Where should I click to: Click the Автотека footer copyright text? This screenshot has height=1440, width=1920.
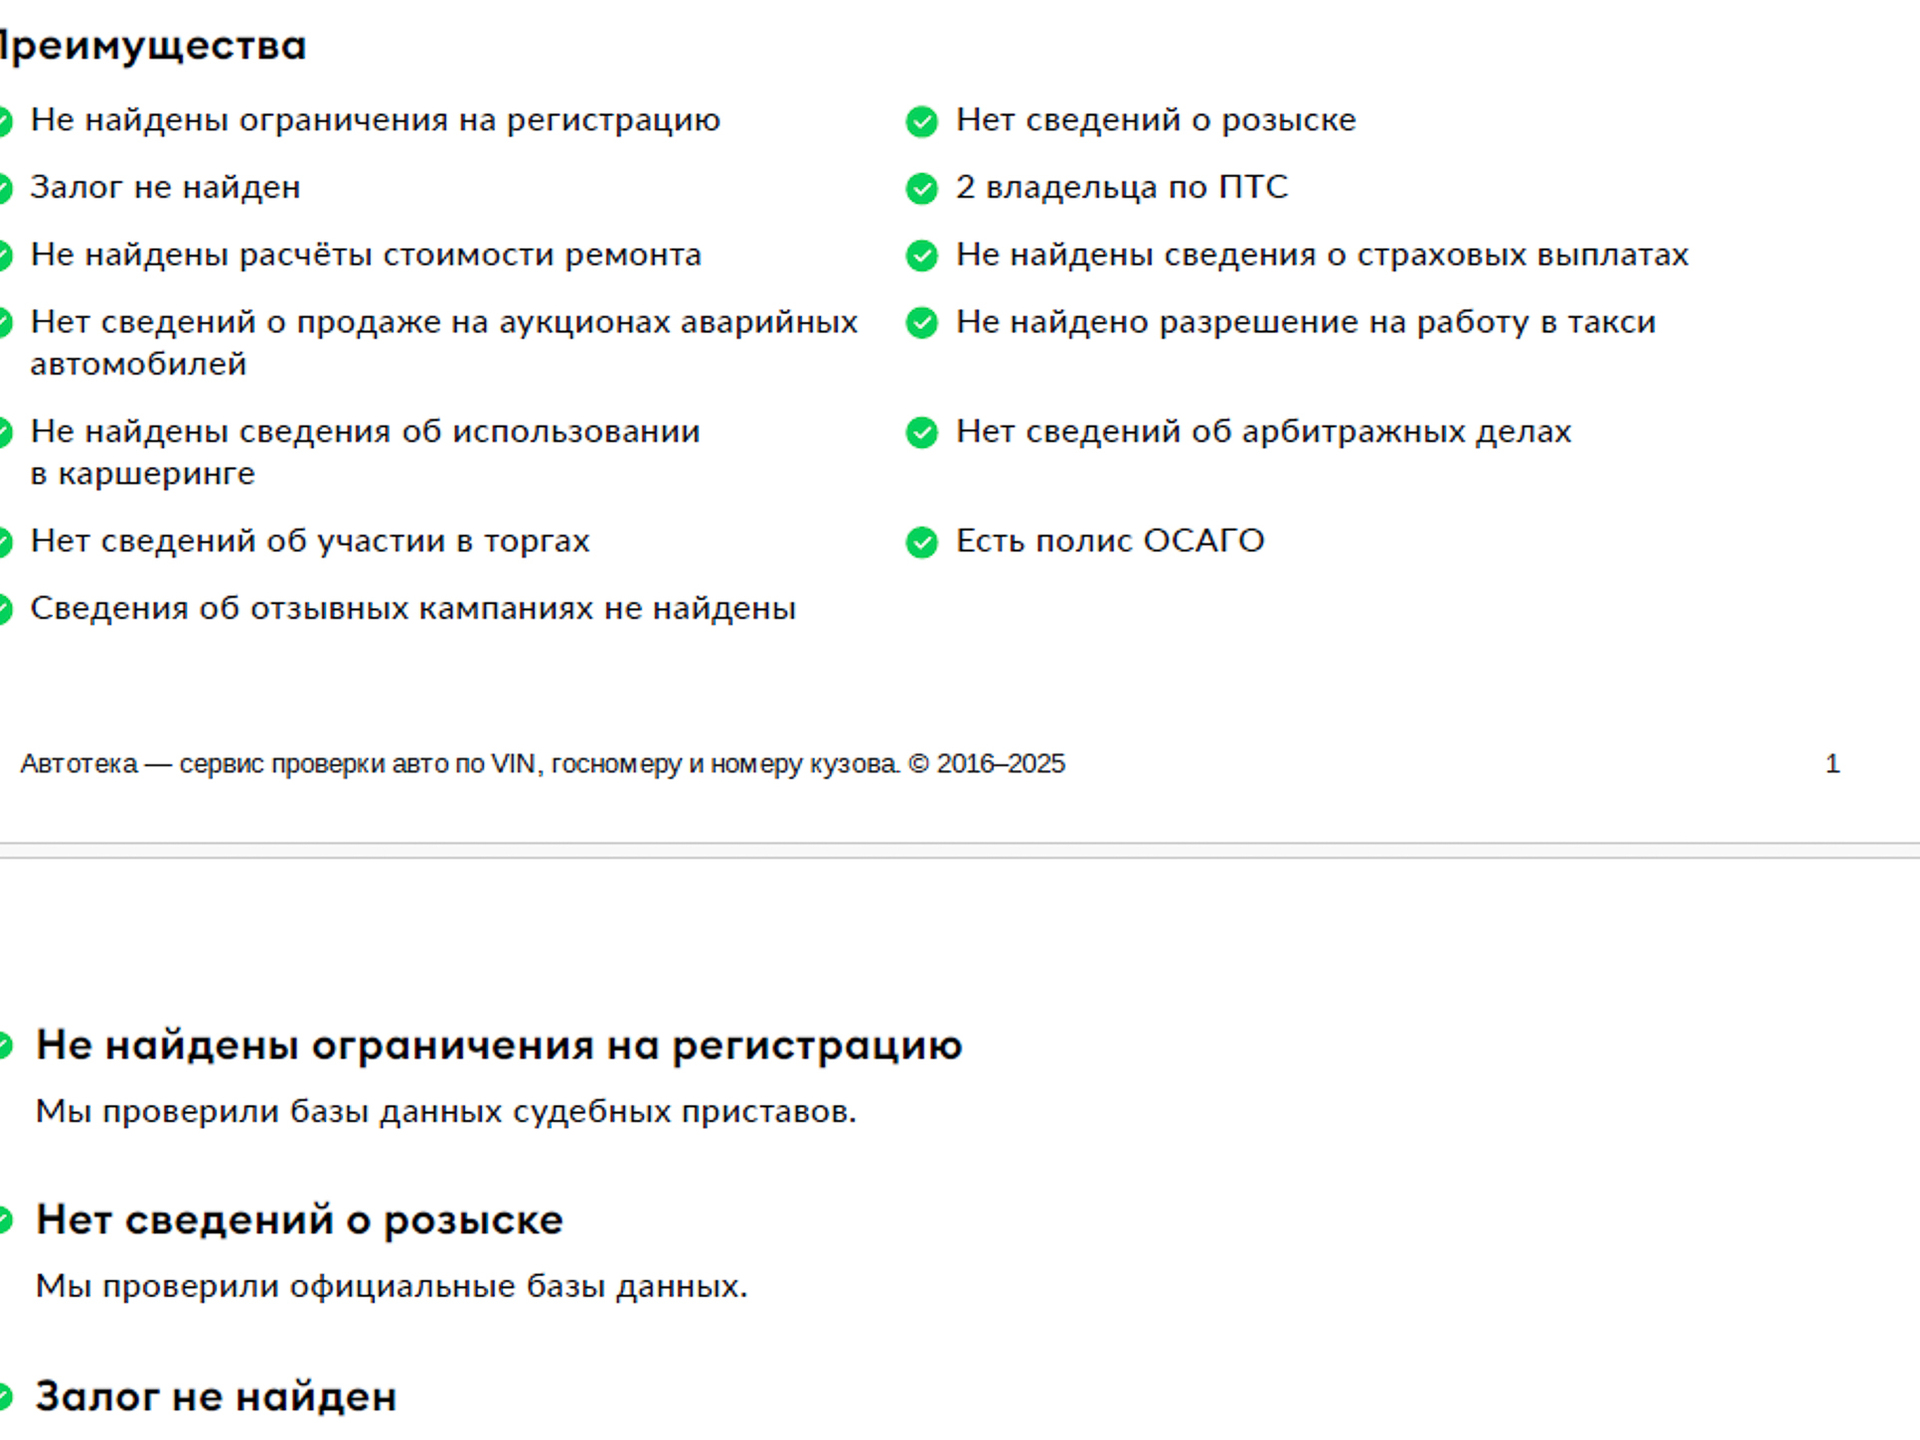[x=543, y=764]
